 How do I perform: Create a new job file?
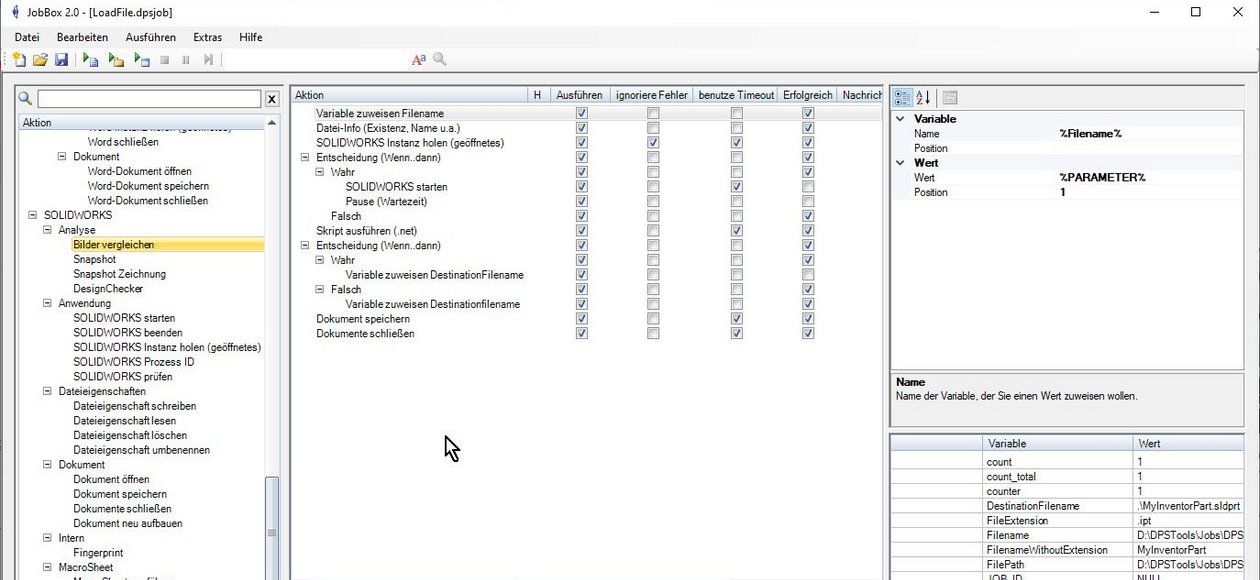click(x=20, y=59)
